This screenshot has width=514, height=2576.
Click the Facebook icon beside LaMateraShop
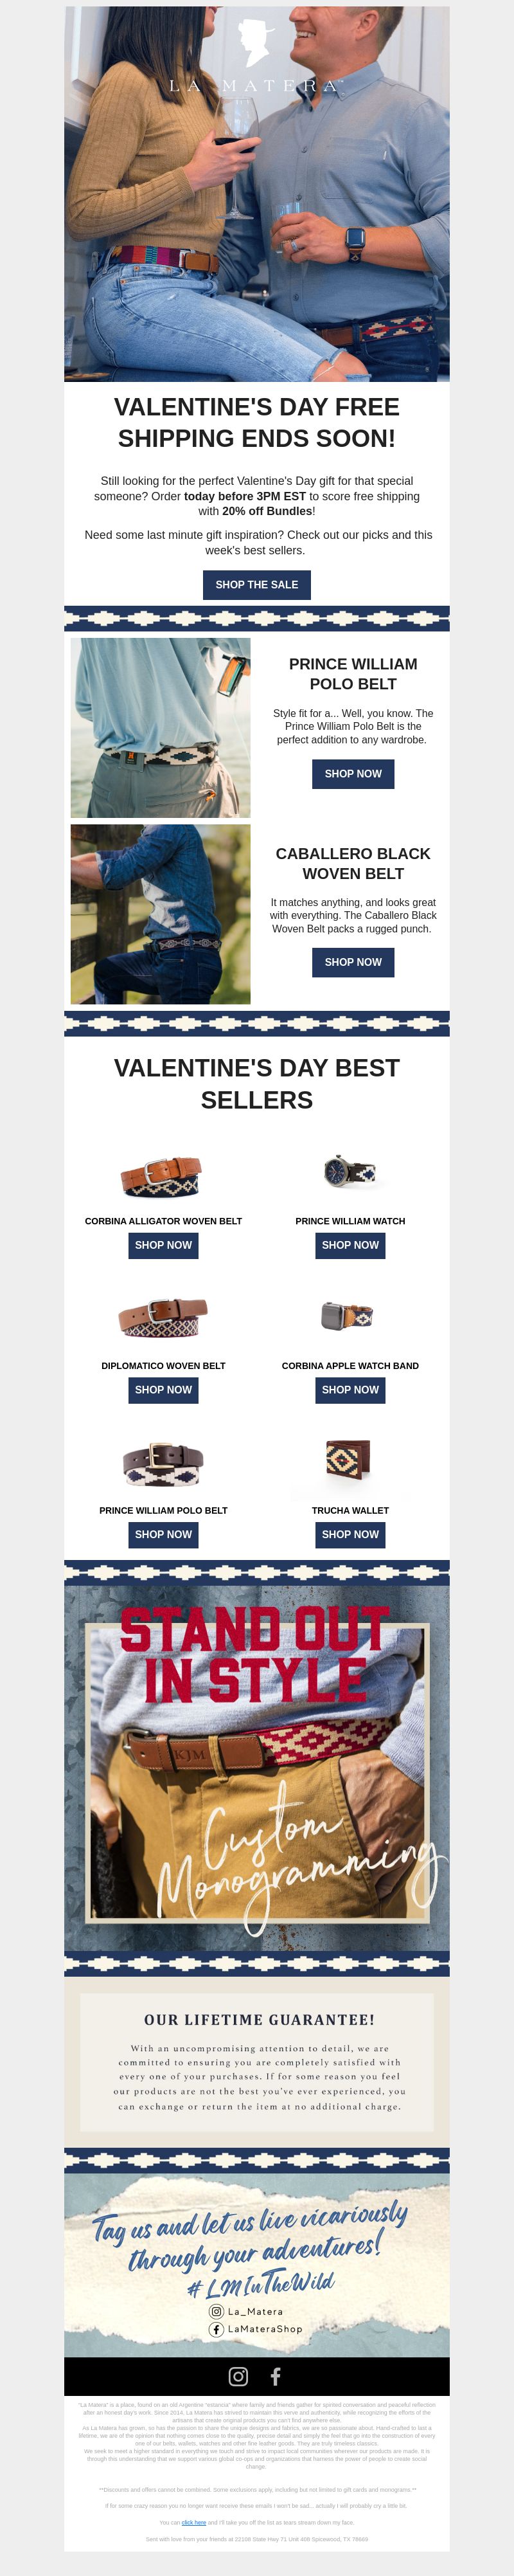[215, 2329]
